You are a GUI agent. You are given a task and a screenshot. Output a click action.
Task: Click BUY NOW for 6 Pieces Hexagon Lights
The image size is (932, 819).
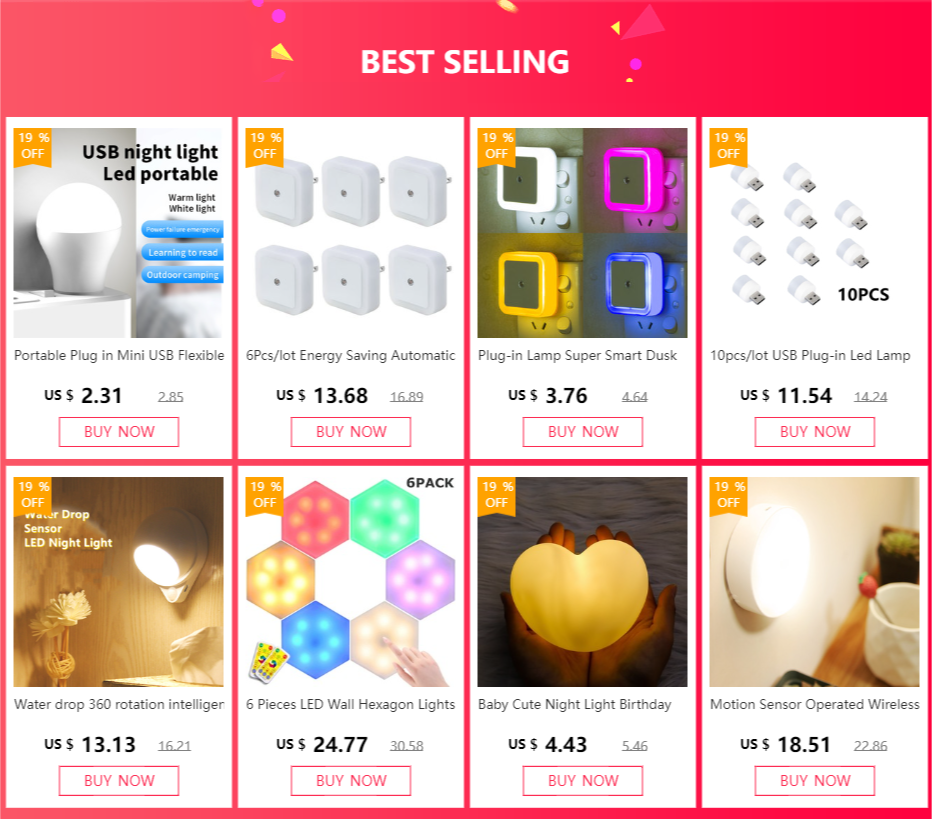pyautogui.click(x=351, y=780)
